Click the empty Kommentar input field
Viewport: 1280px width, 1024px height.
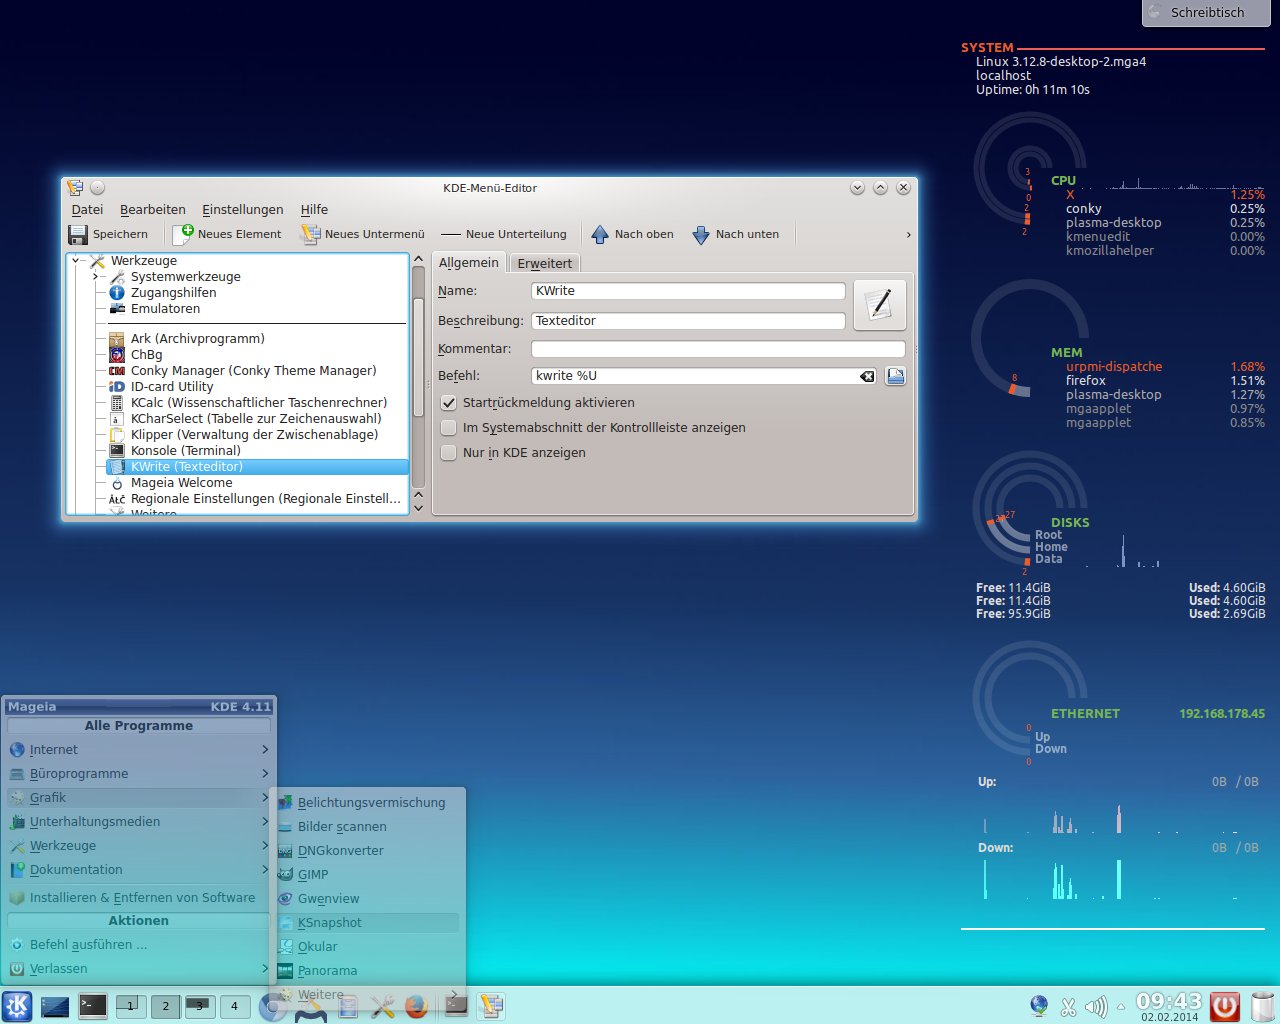(718, 349)
